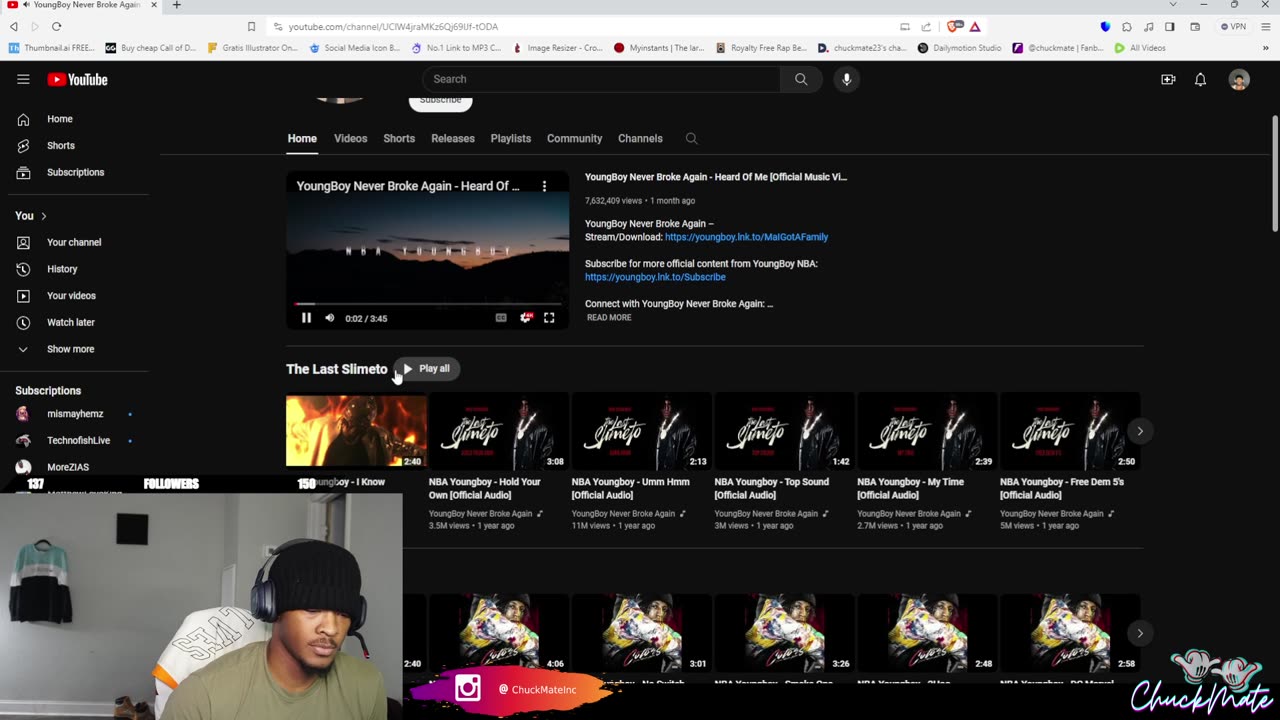This screenshot has height=720, width=1280.
Task: Open Hold Your Own official audio thumbnail
Action: (498, 431)
